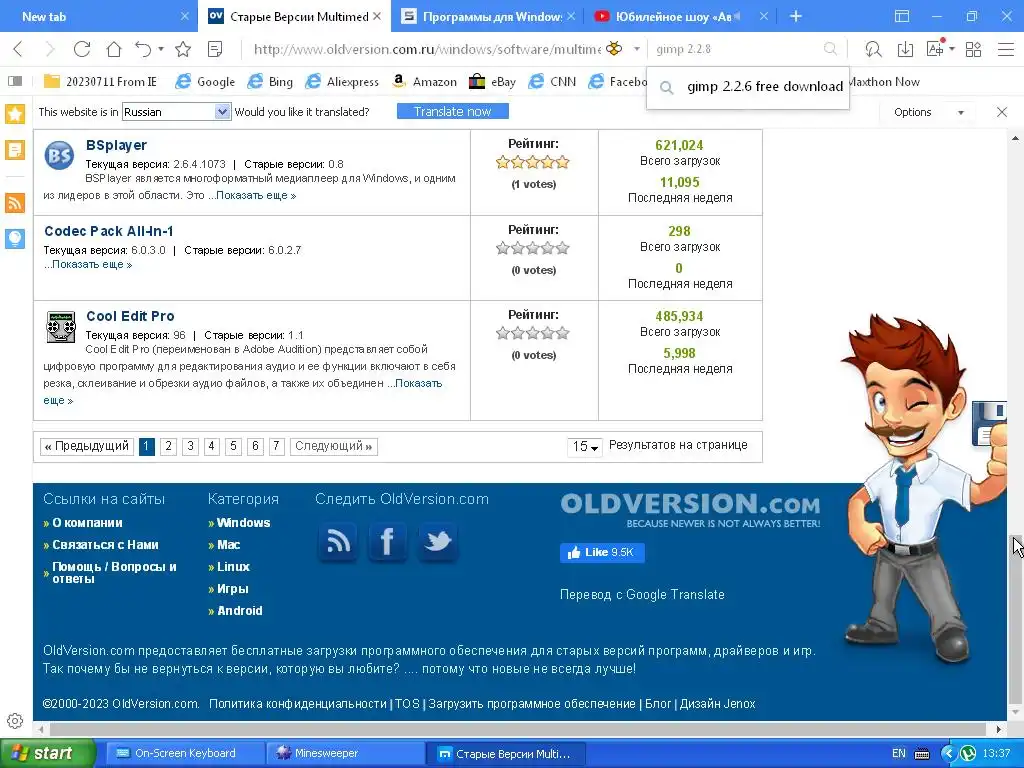Open the main hamburger menu
The height and width of the screenshot is (768, 1024).
click(1006, 49)
